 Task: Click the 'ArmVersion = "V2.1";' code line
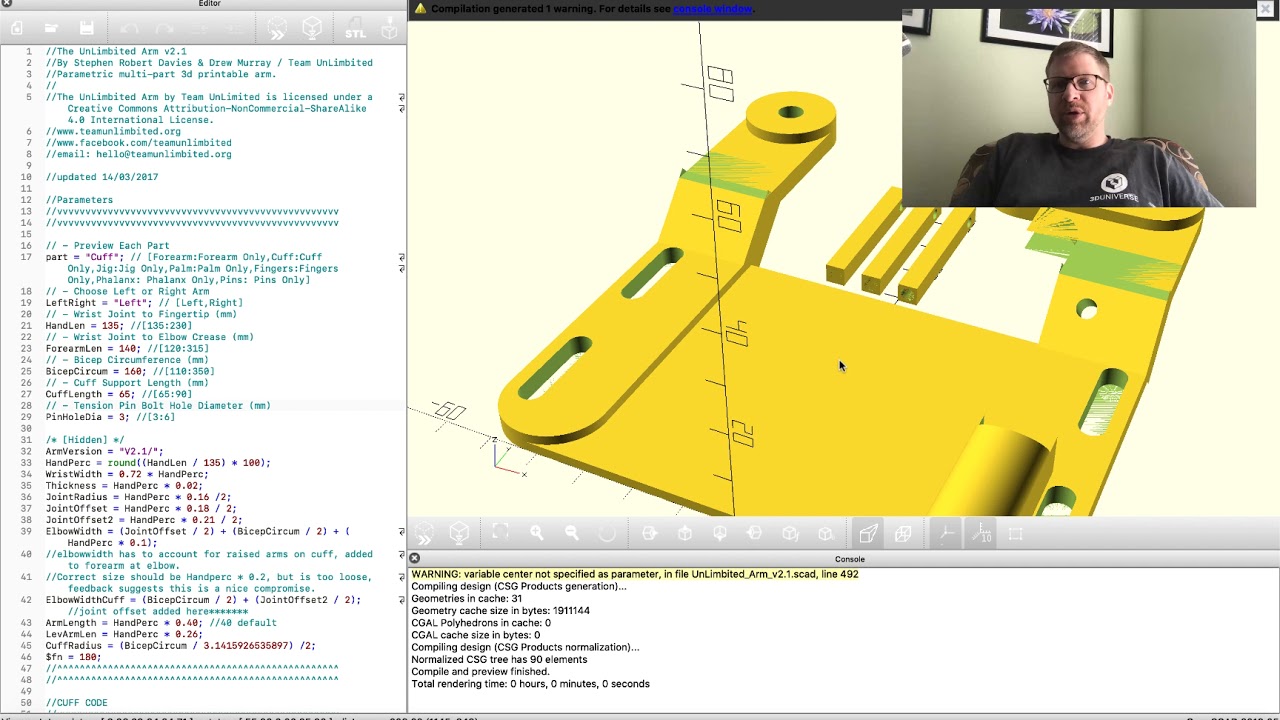point(104,452)
